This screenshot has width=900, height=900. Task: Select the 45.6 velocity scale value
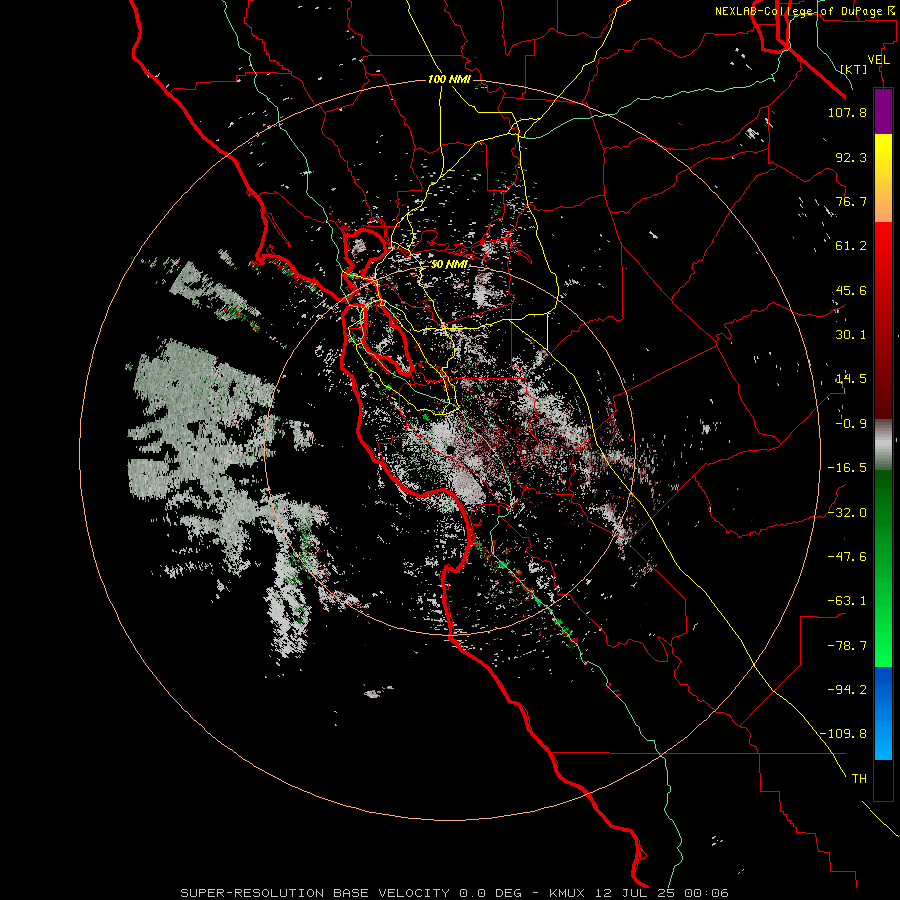pos(851,290)
